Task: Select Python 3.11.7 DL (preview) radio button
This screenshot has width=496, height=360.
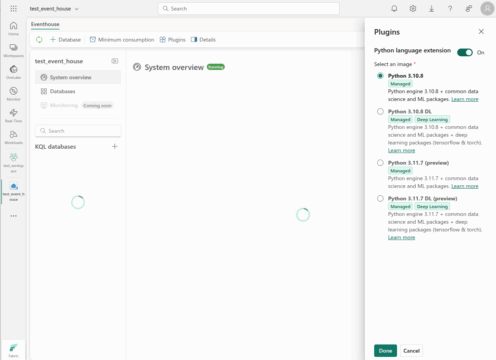Action: click(380, 198)
